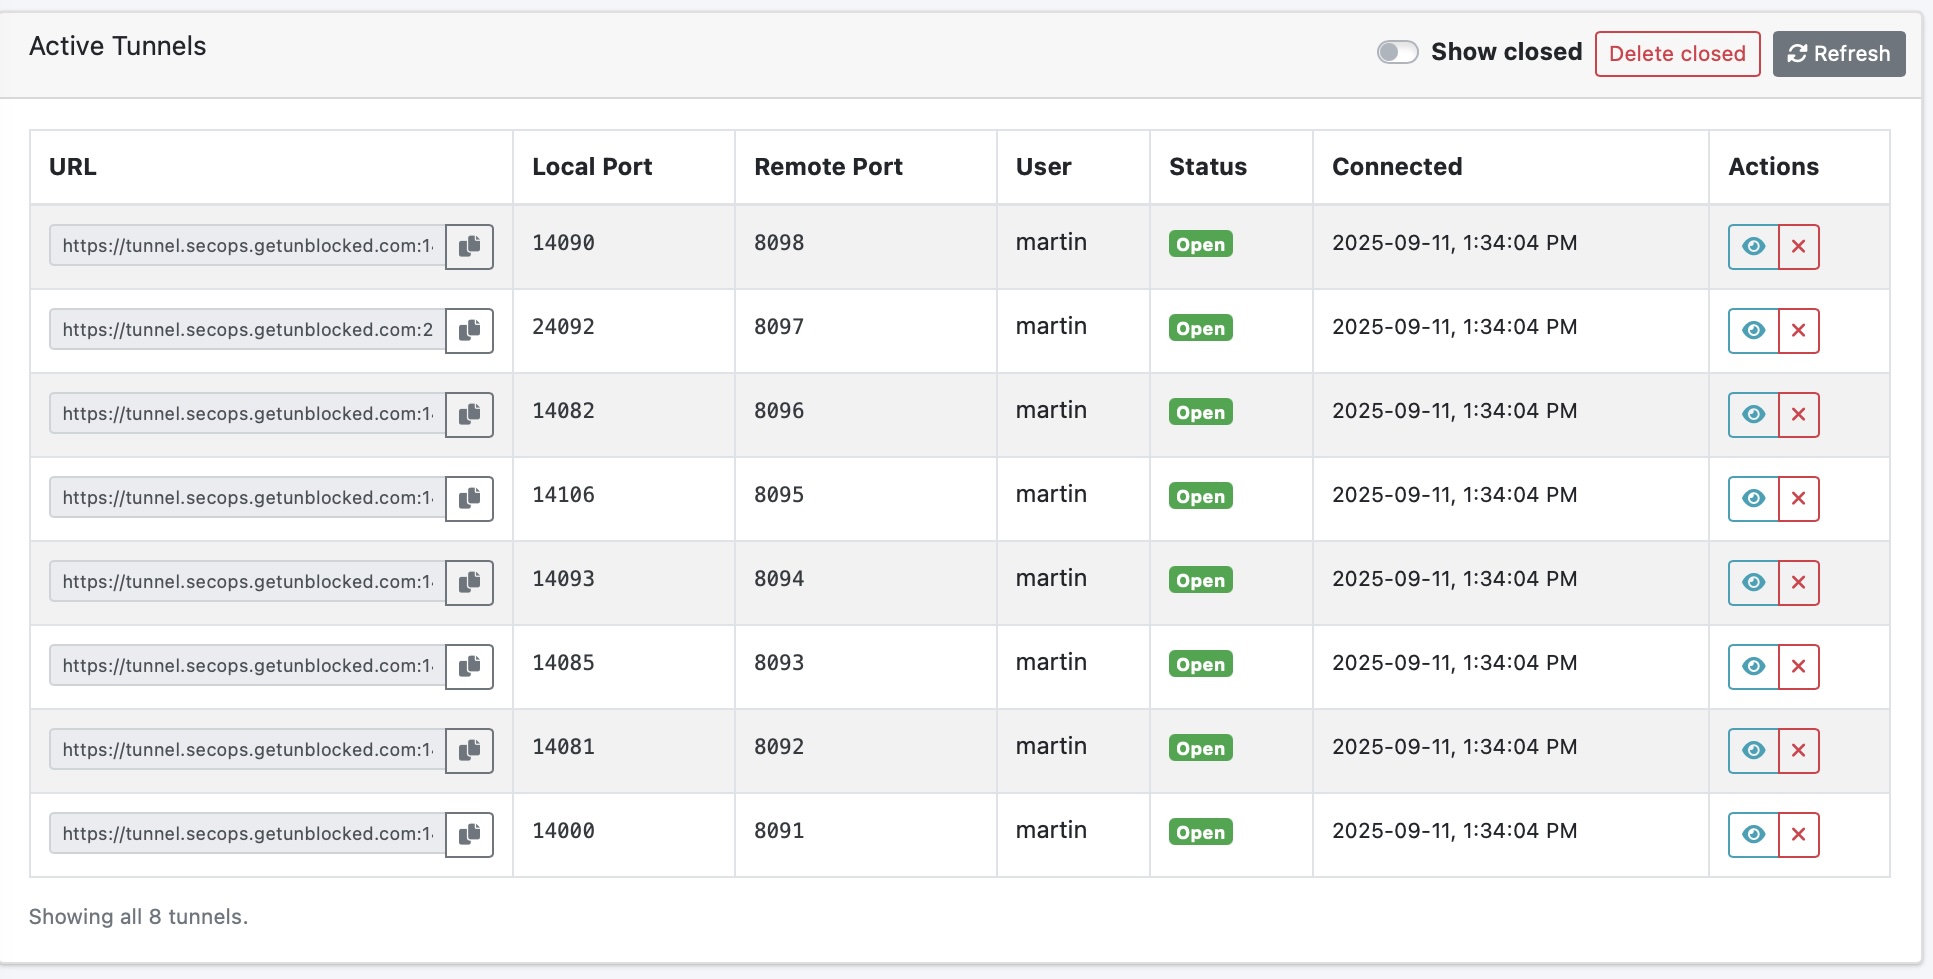Close the tunnel with remote port 8091

tap(1799, 834)
